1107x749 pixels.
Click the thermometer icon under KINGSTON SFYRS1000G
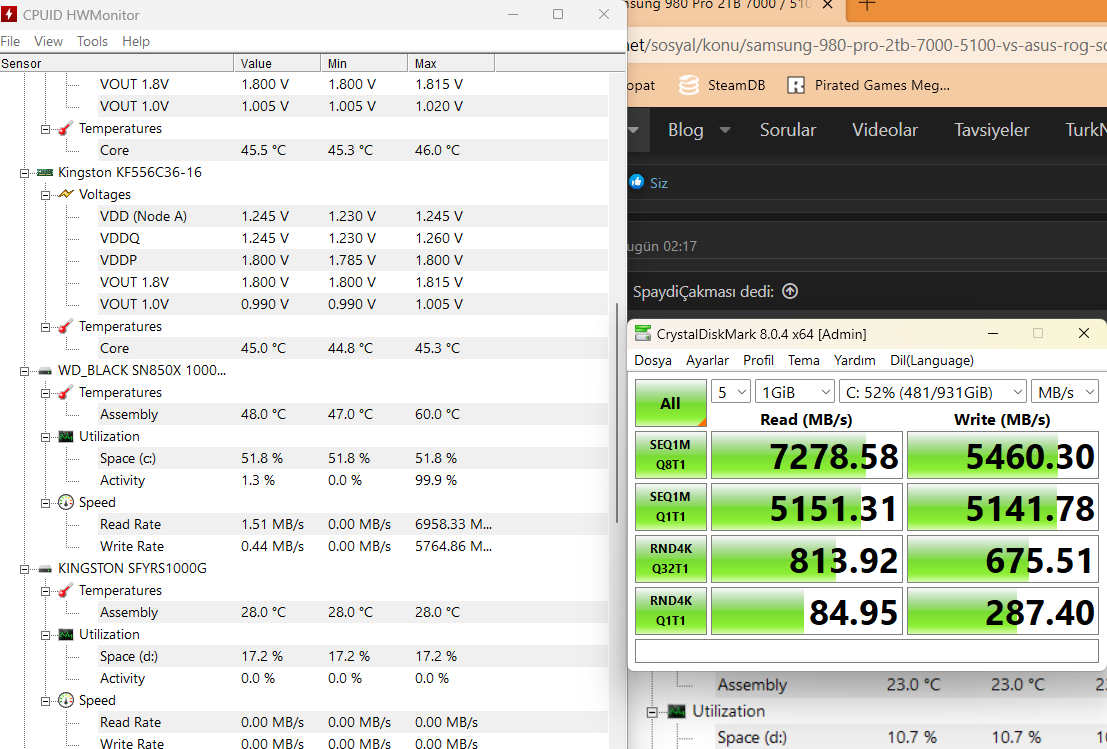click(x=66, y=590)
